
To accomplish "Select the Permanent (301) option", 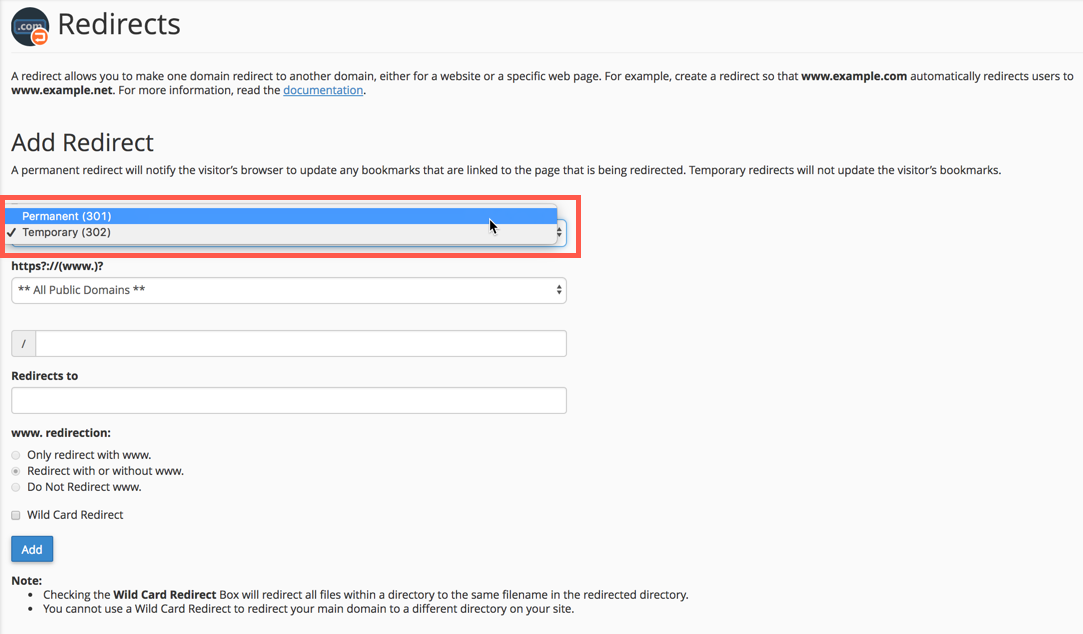I will point(67,216).
